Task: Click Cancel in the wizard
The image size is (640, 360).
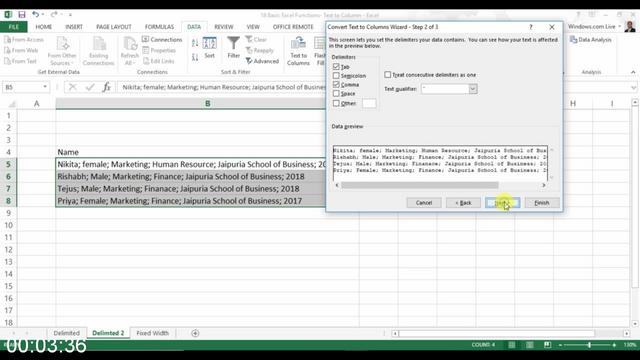Action: 424,202
